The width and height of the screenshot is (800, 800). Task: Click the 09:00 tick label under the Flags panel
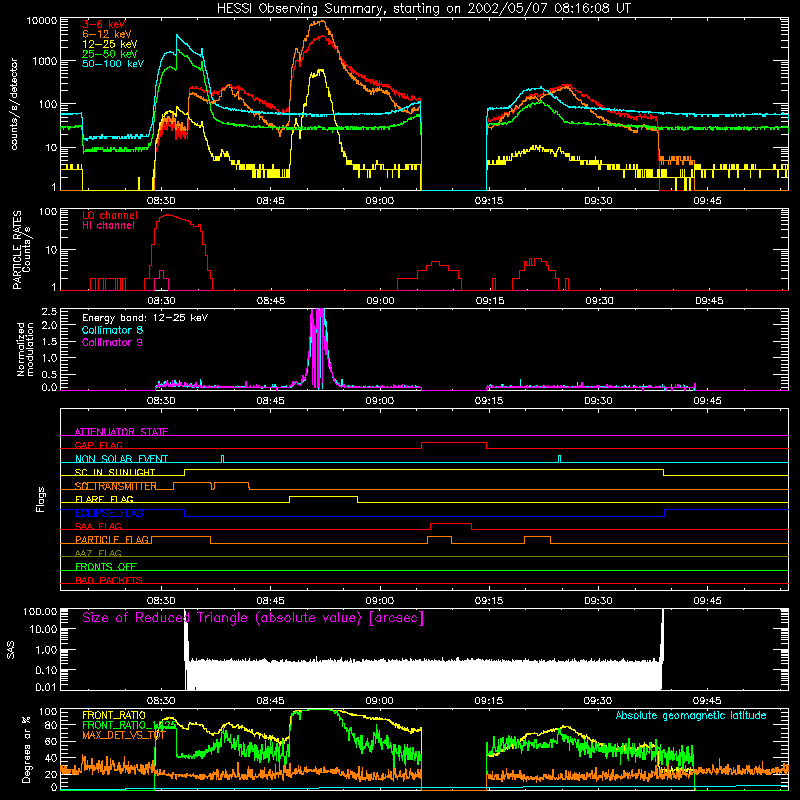(x=380, y=601)
